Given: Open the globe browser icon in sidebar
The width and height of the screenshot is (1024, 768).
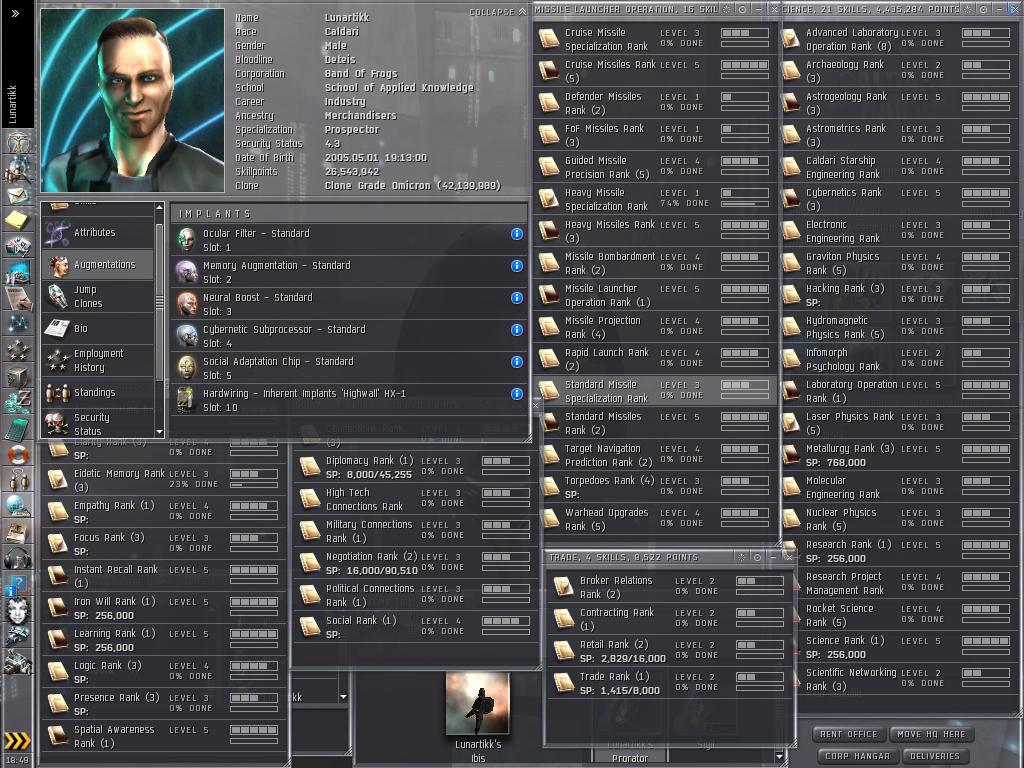Looking at the screenshot, I should point(18,505).
